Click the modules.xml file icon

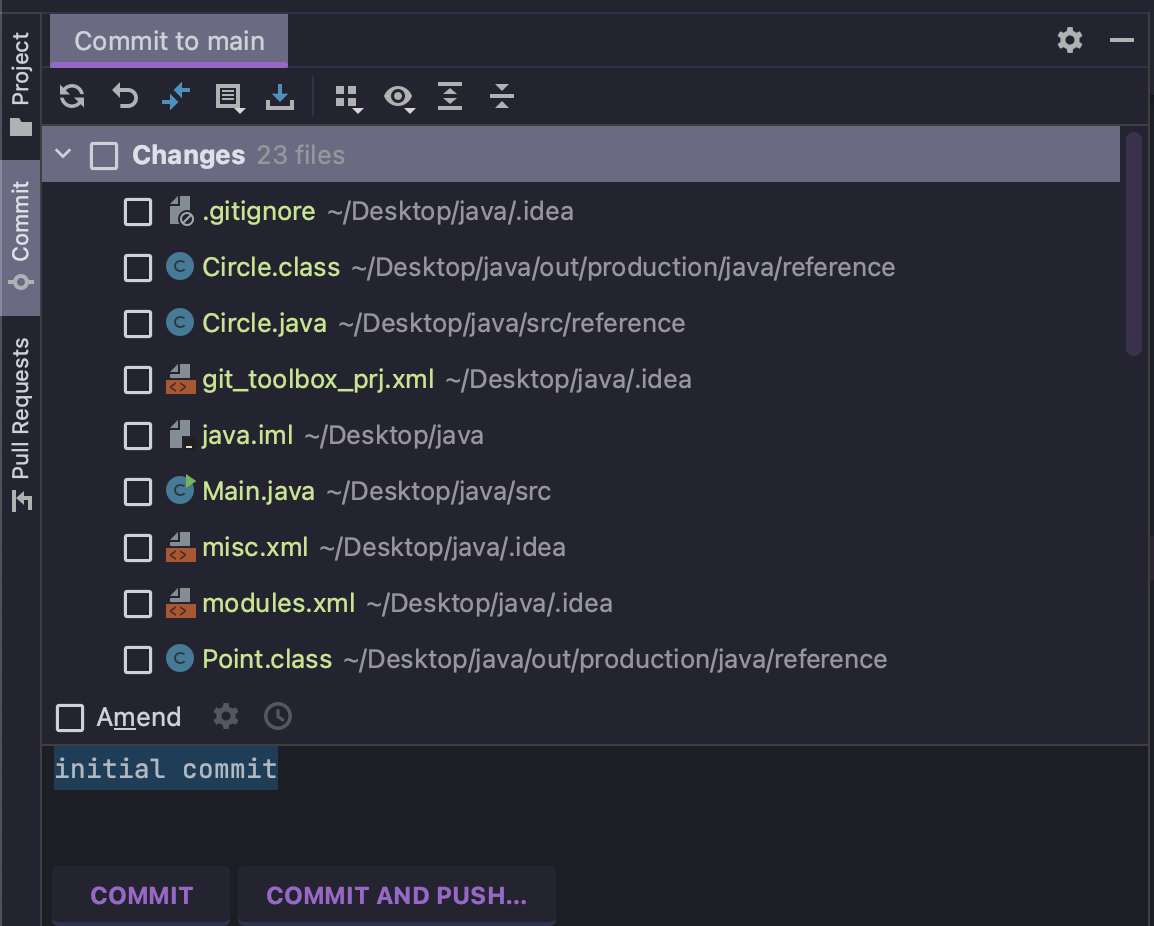tap(180, 603)
